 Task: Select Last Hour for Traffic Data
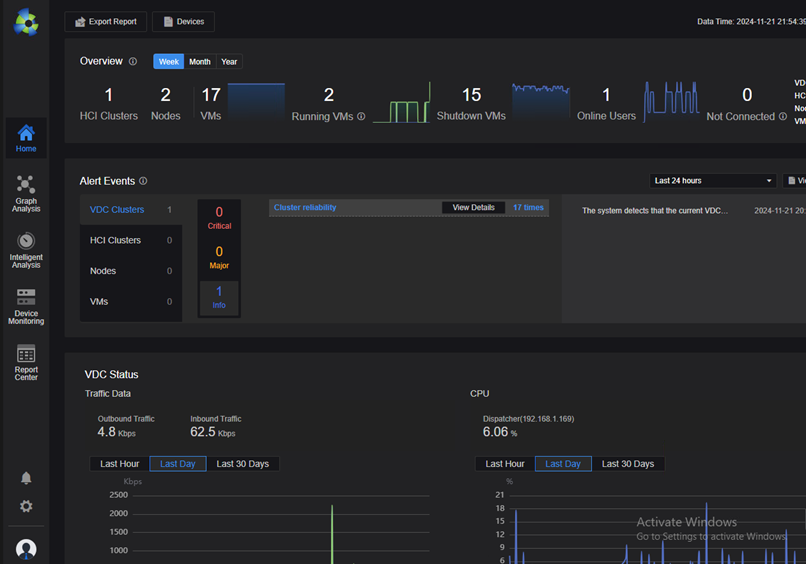[x=120, y=464]
